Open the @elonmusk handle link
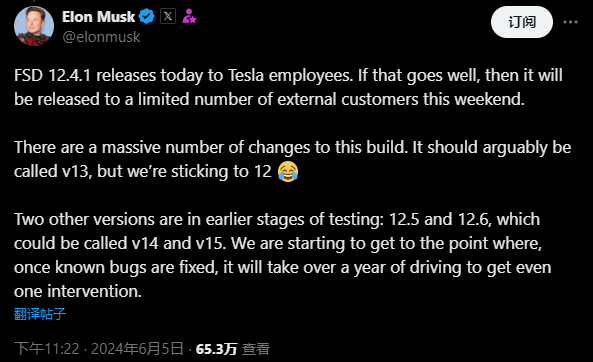Viewport: 593px width, 362px height. (101, 37)
